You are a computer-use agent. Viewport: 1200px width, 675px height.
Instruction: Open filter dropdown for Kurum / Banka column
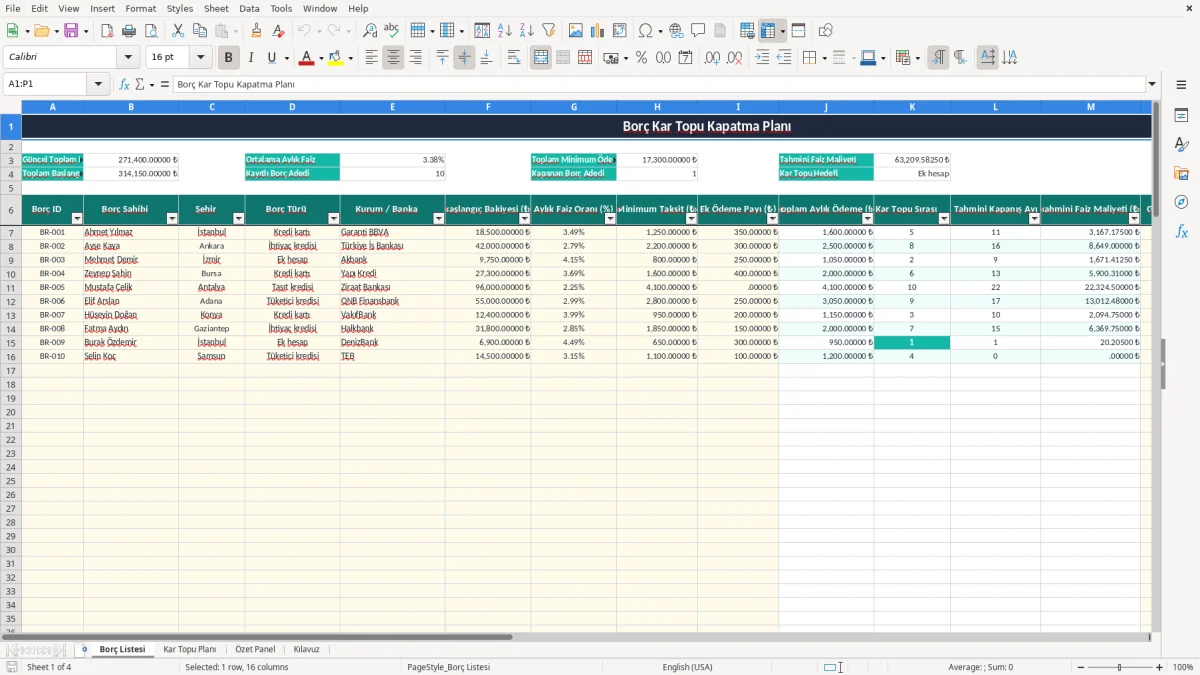click(x=439, y=218)
